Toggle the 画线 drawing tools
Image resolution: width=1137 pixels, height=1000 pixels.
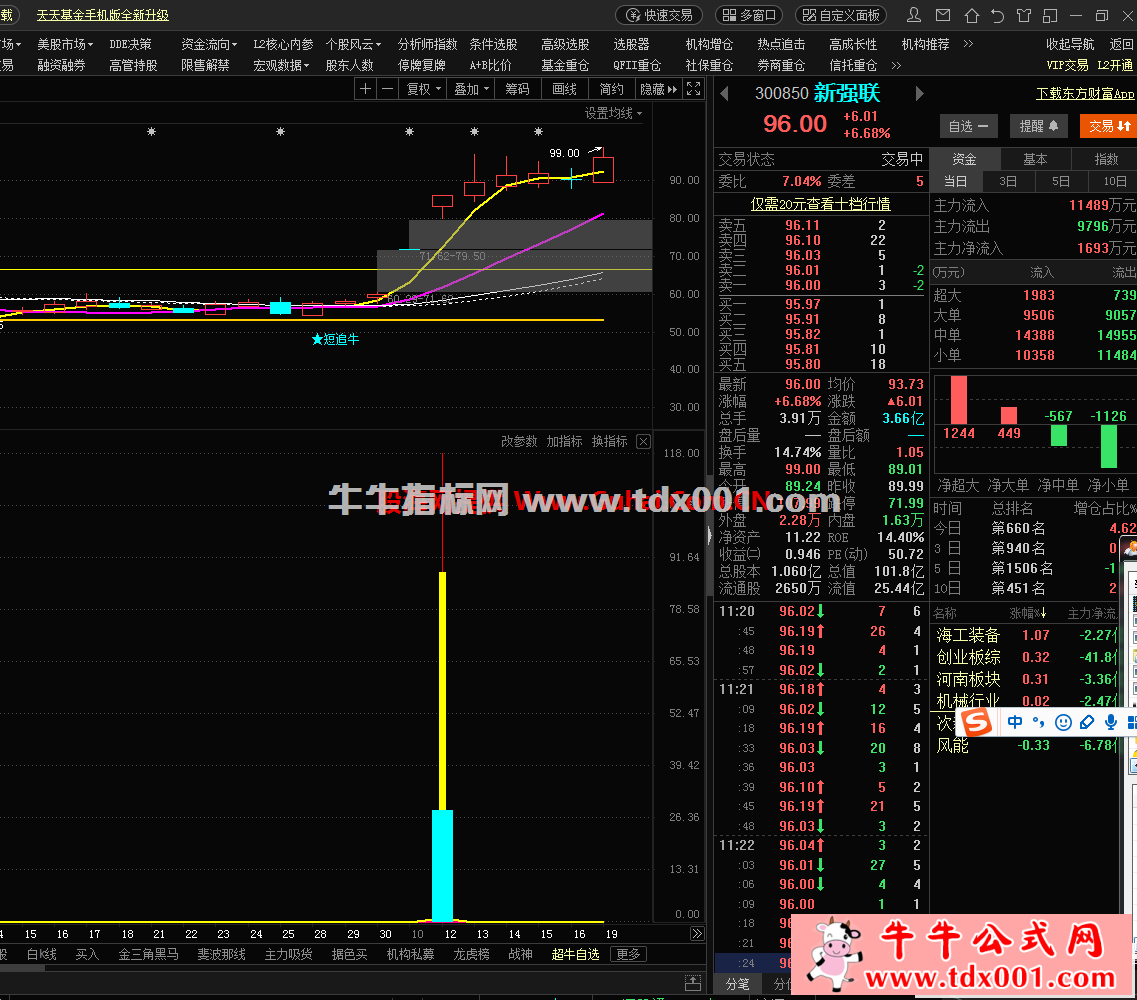click(564, 89)
